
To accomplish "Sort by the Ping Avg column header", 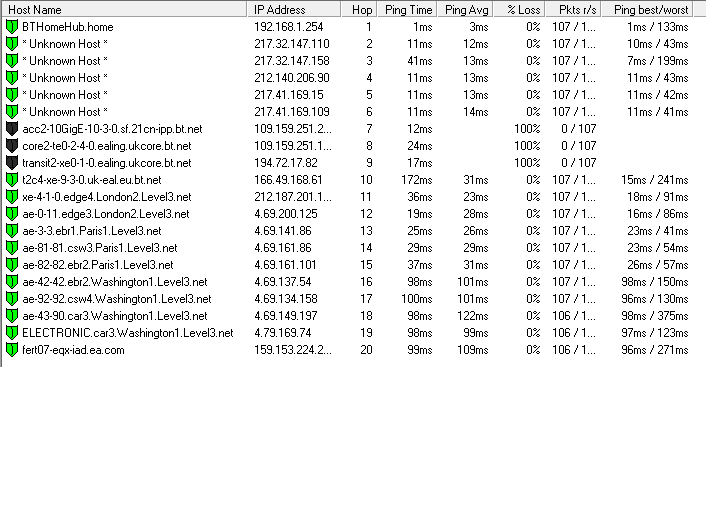I will pos(465,9).
